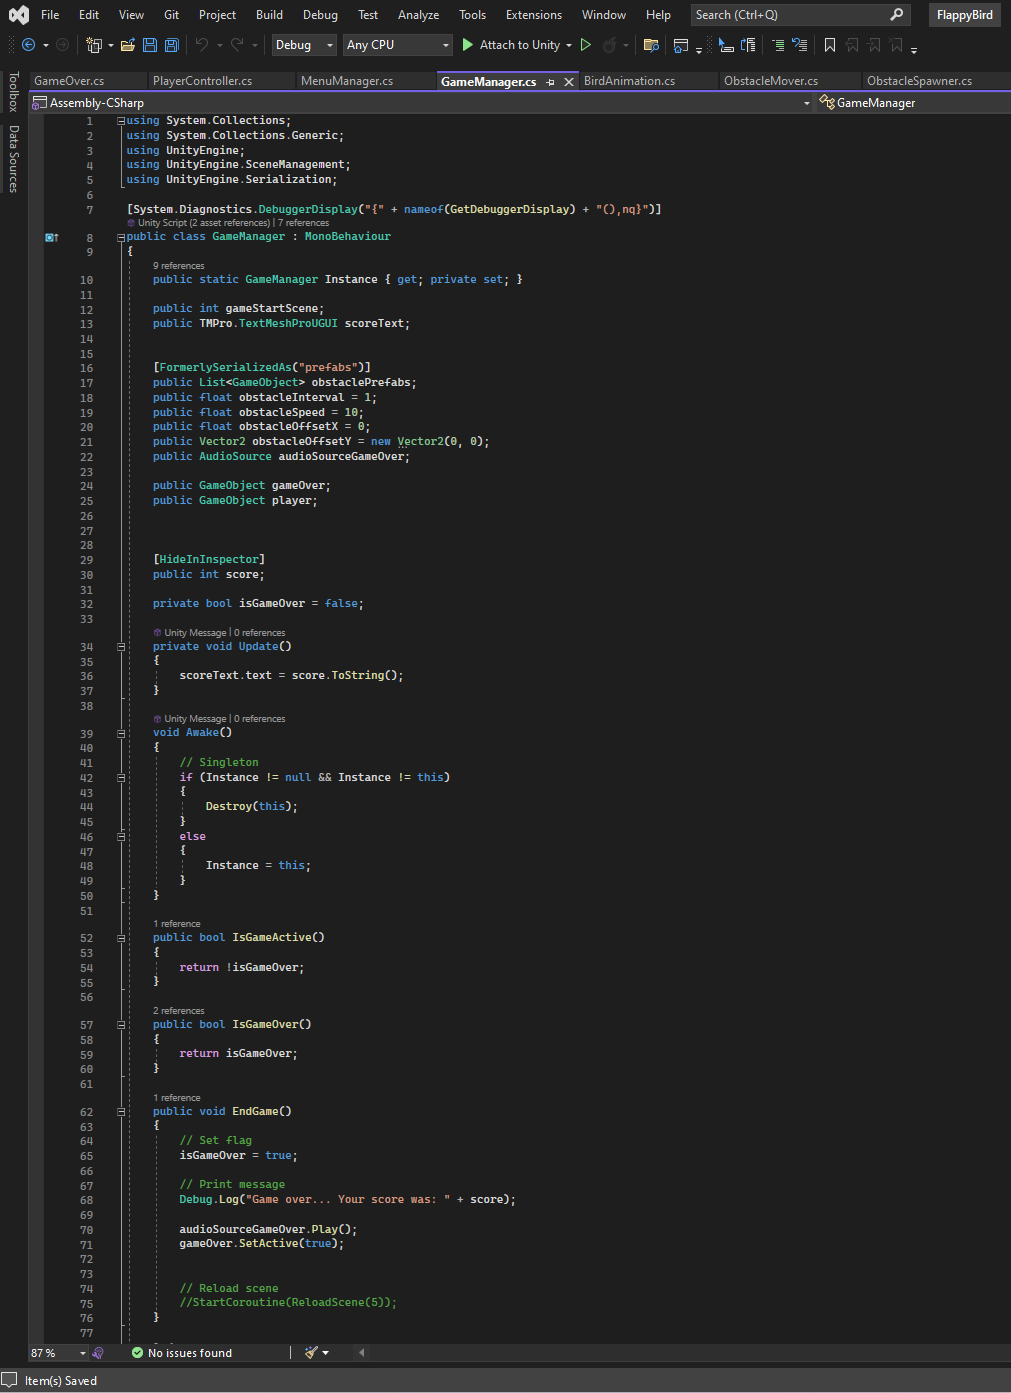This screenshot has height=1393, width=1011.
Task: Open the Debug menu
Action: [x=320, y=14]
